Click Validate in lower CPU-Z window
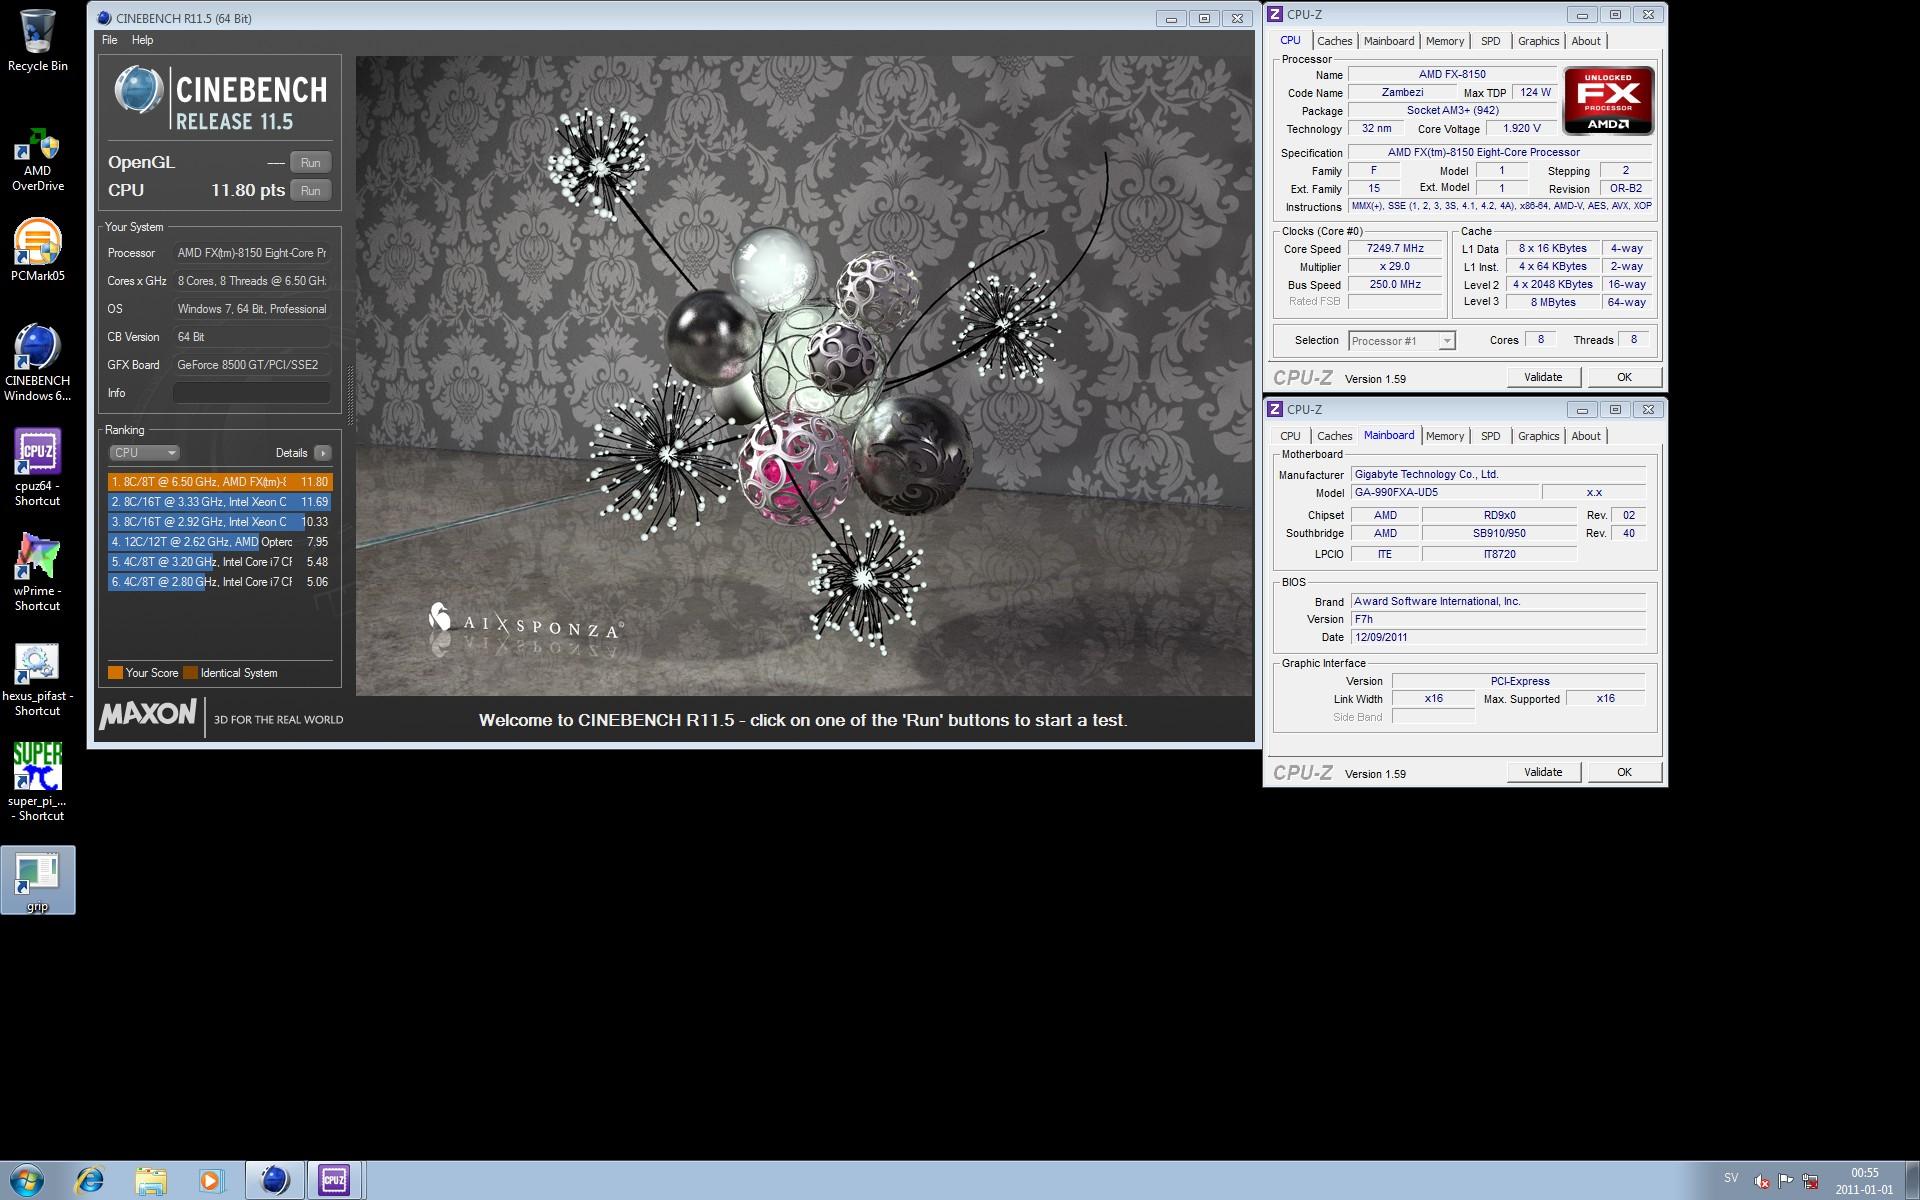Viewport: 1920px width, 1200px height. click(x=1543, y=772)
